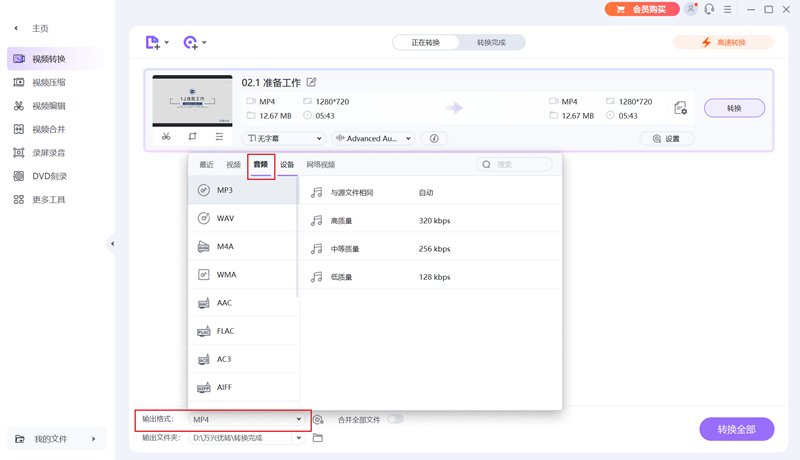Collapse the sidebar with arrow handle
This screenshot has height=460, width=800.
[x=112, y=244]
